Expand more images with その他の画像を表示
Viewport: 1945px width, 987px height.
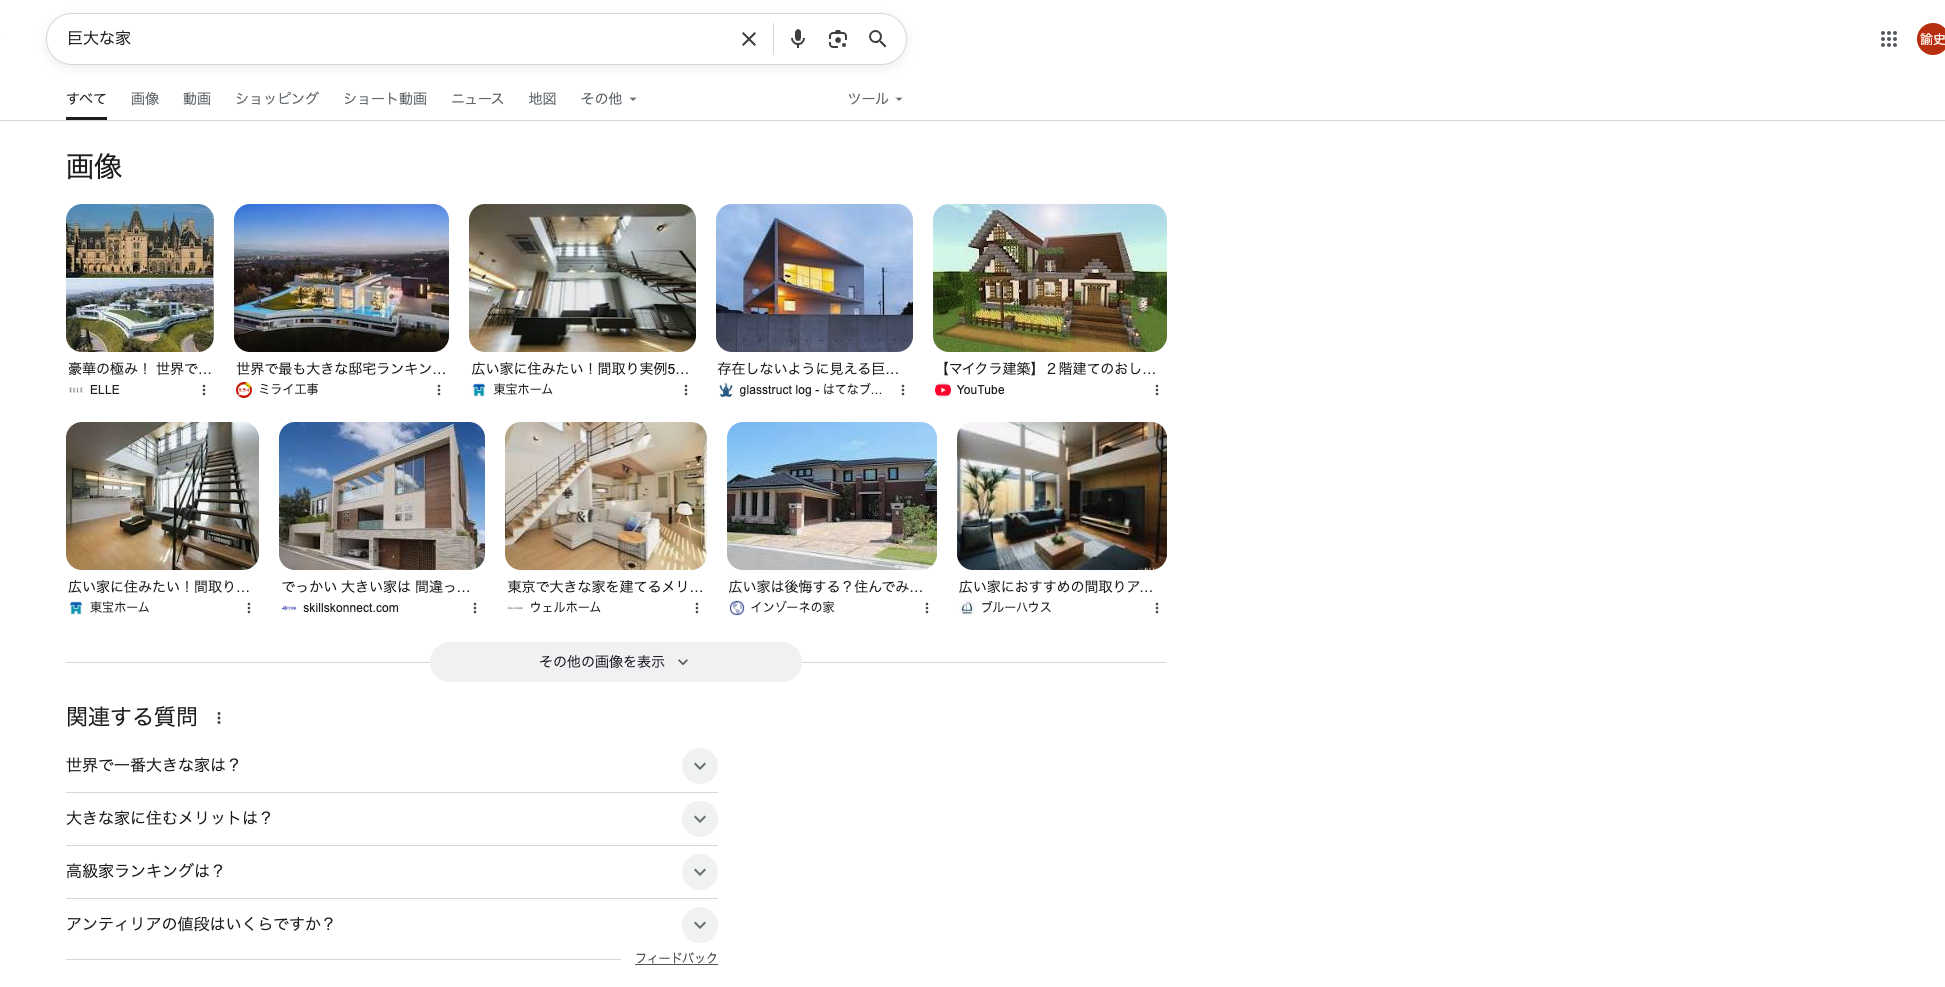click(x=615, y=662)
